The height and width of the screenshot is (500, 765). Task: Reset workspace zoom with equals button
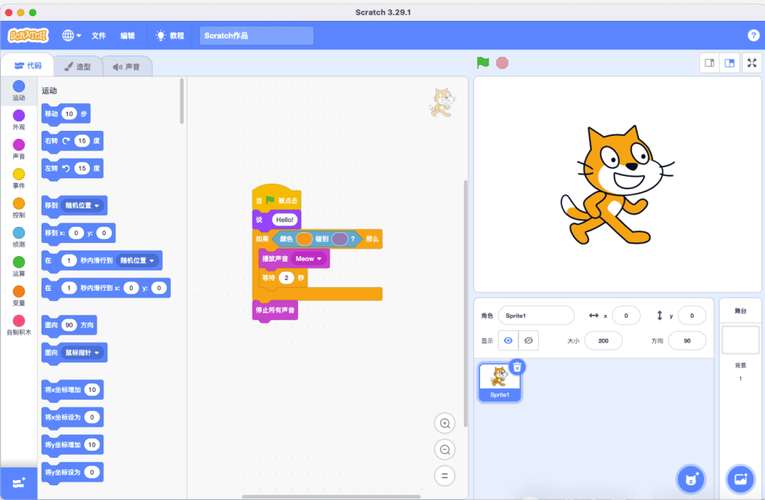444,476
